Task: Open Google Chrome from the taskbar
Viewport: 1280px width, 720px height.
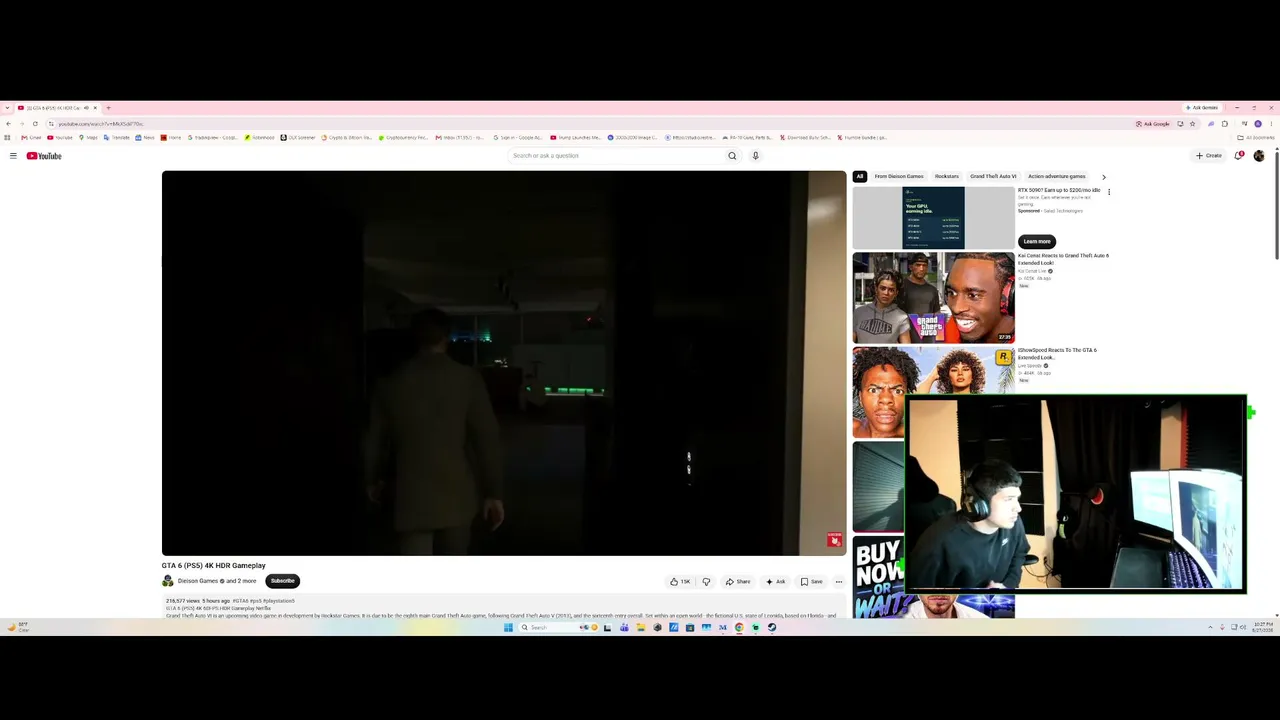Action: tap(739, 628)
